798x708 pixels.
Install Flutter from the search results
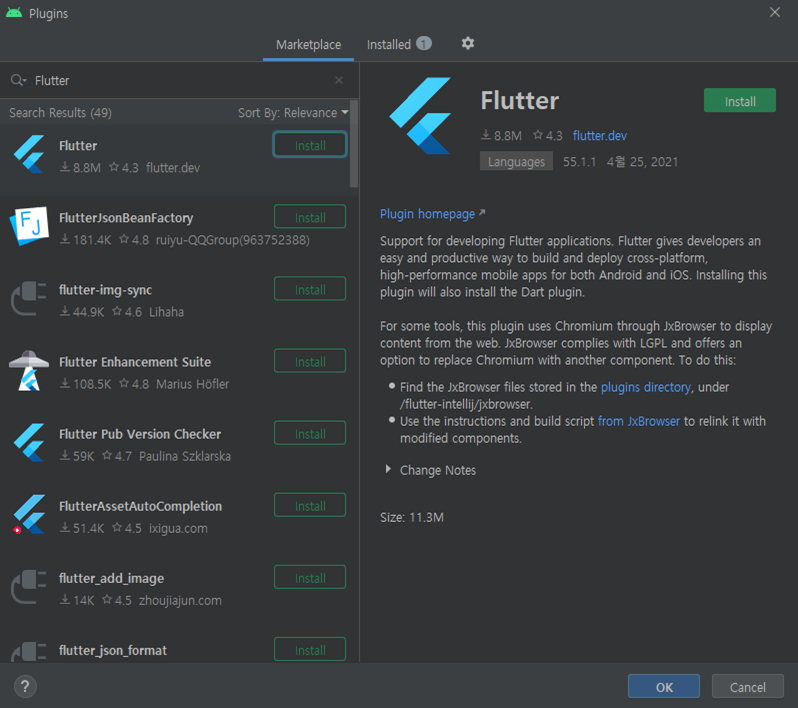pyautogui.click(x=310, y=145)
